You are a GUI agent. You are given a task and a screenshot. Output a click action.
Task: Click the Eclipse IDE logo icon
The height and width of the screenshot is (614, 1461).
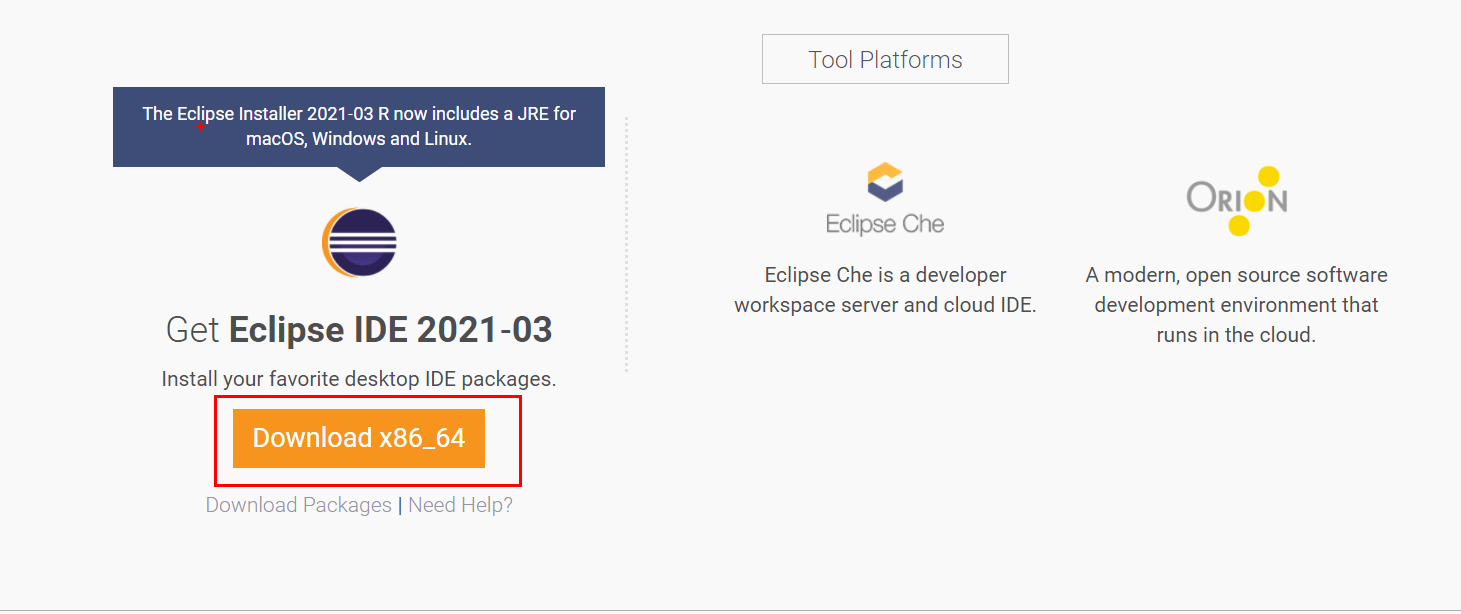pos(359,243)
